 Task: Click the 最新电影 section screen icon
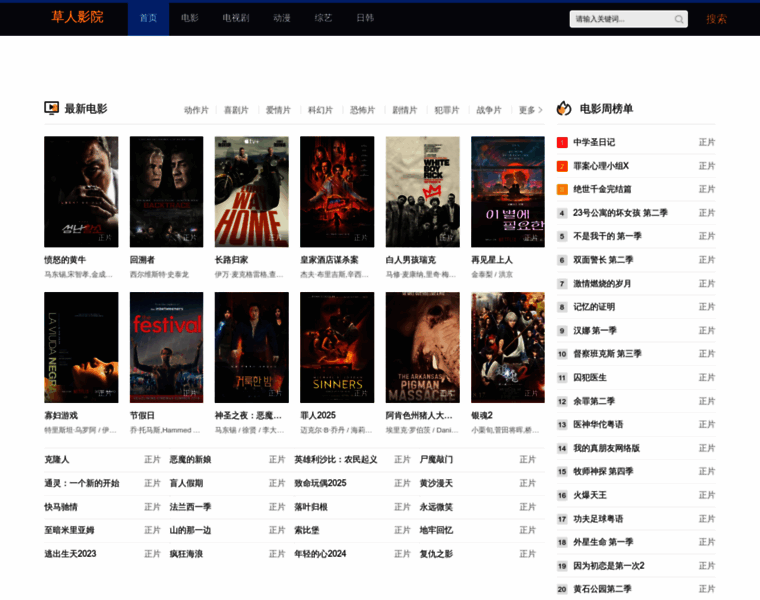(51, 108)
